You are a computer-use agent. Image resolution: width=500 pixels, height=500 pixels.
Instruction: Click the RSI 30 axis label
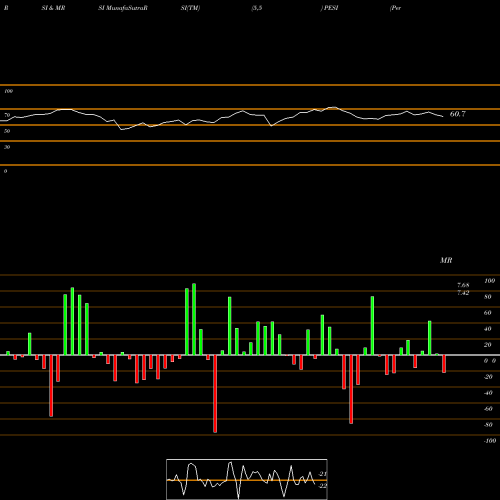tap(7, 147)
